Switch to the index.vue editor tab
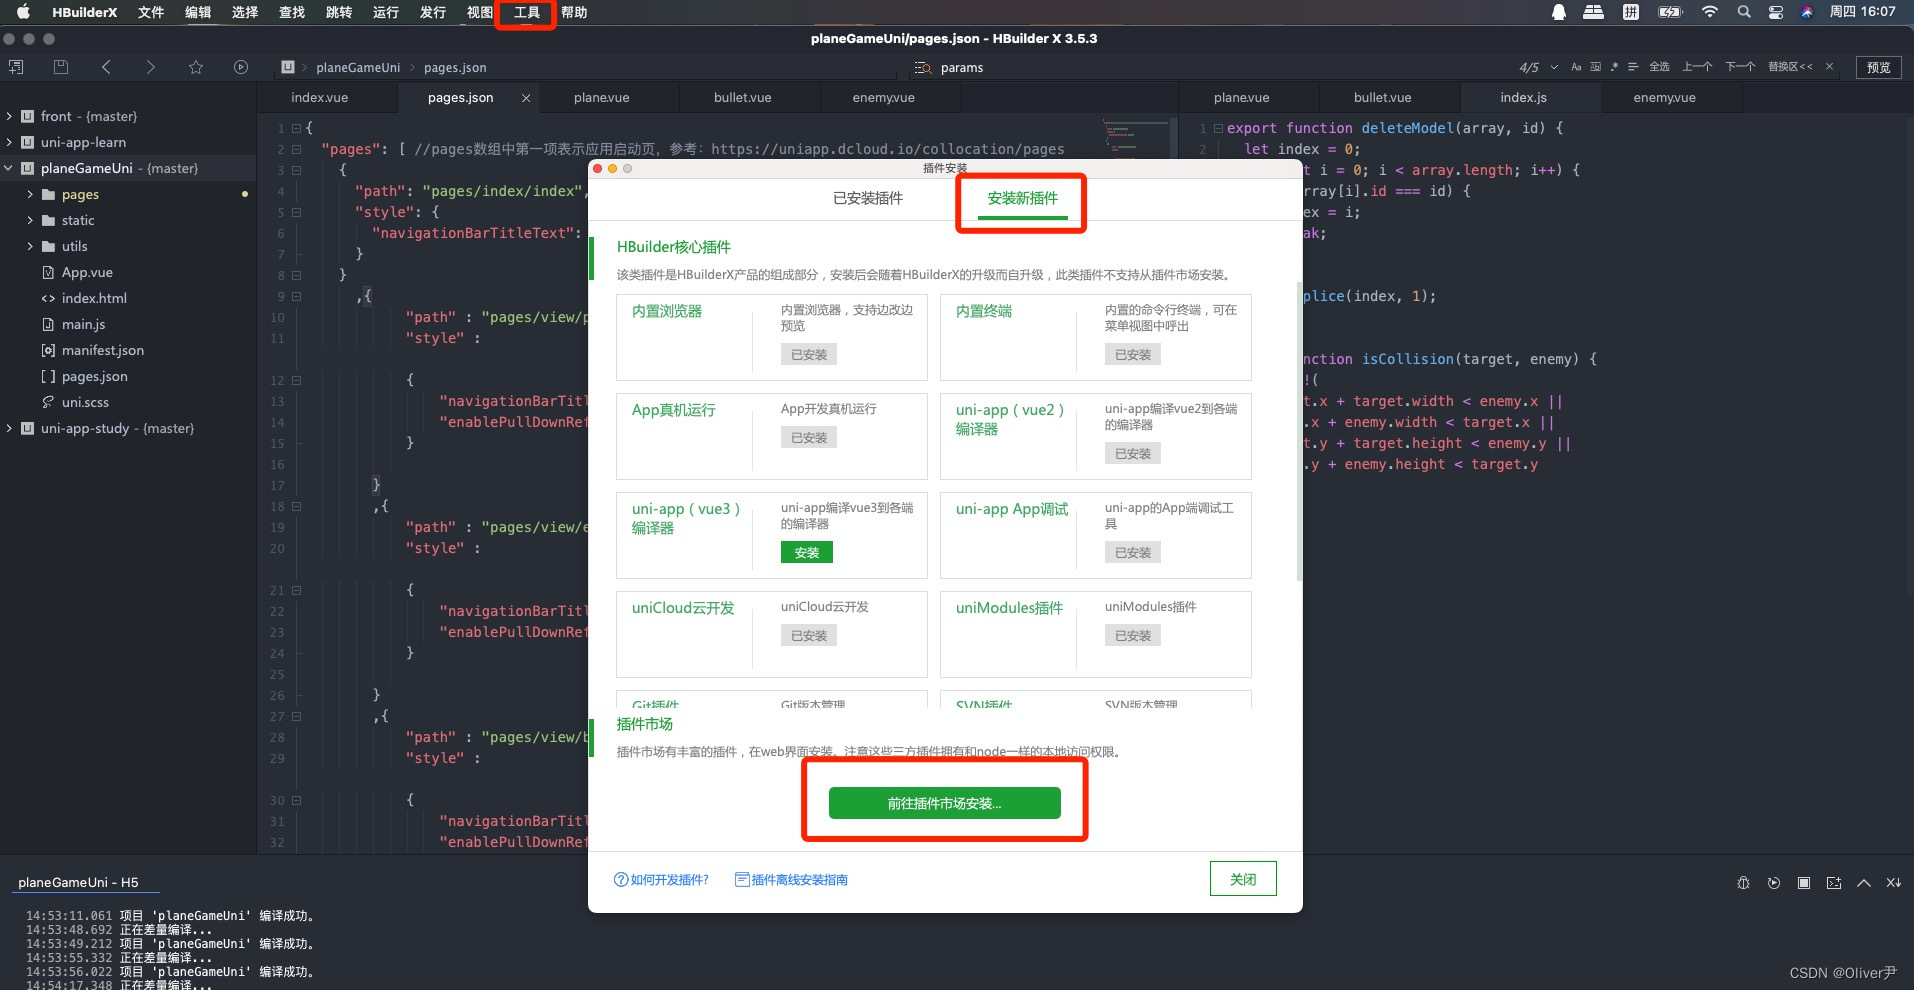Screen dimensions: 1914x990 pyautogui.click(x=320, y=97)
